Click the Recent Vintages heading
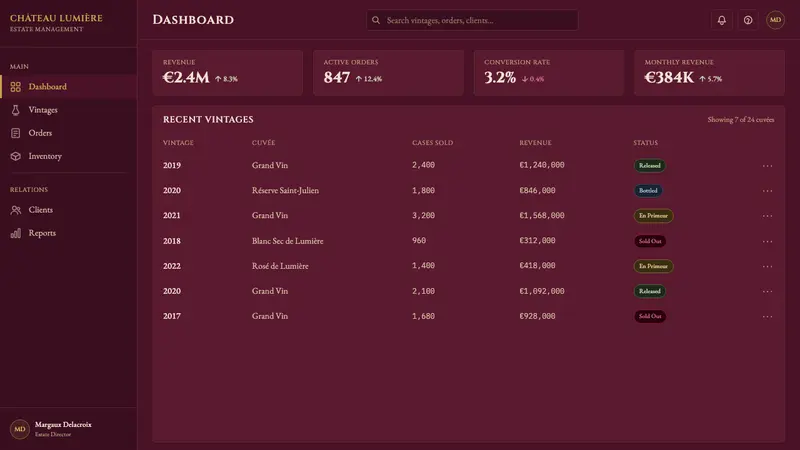The width and height of the screenshot is (800, 450). pos(208,119)
